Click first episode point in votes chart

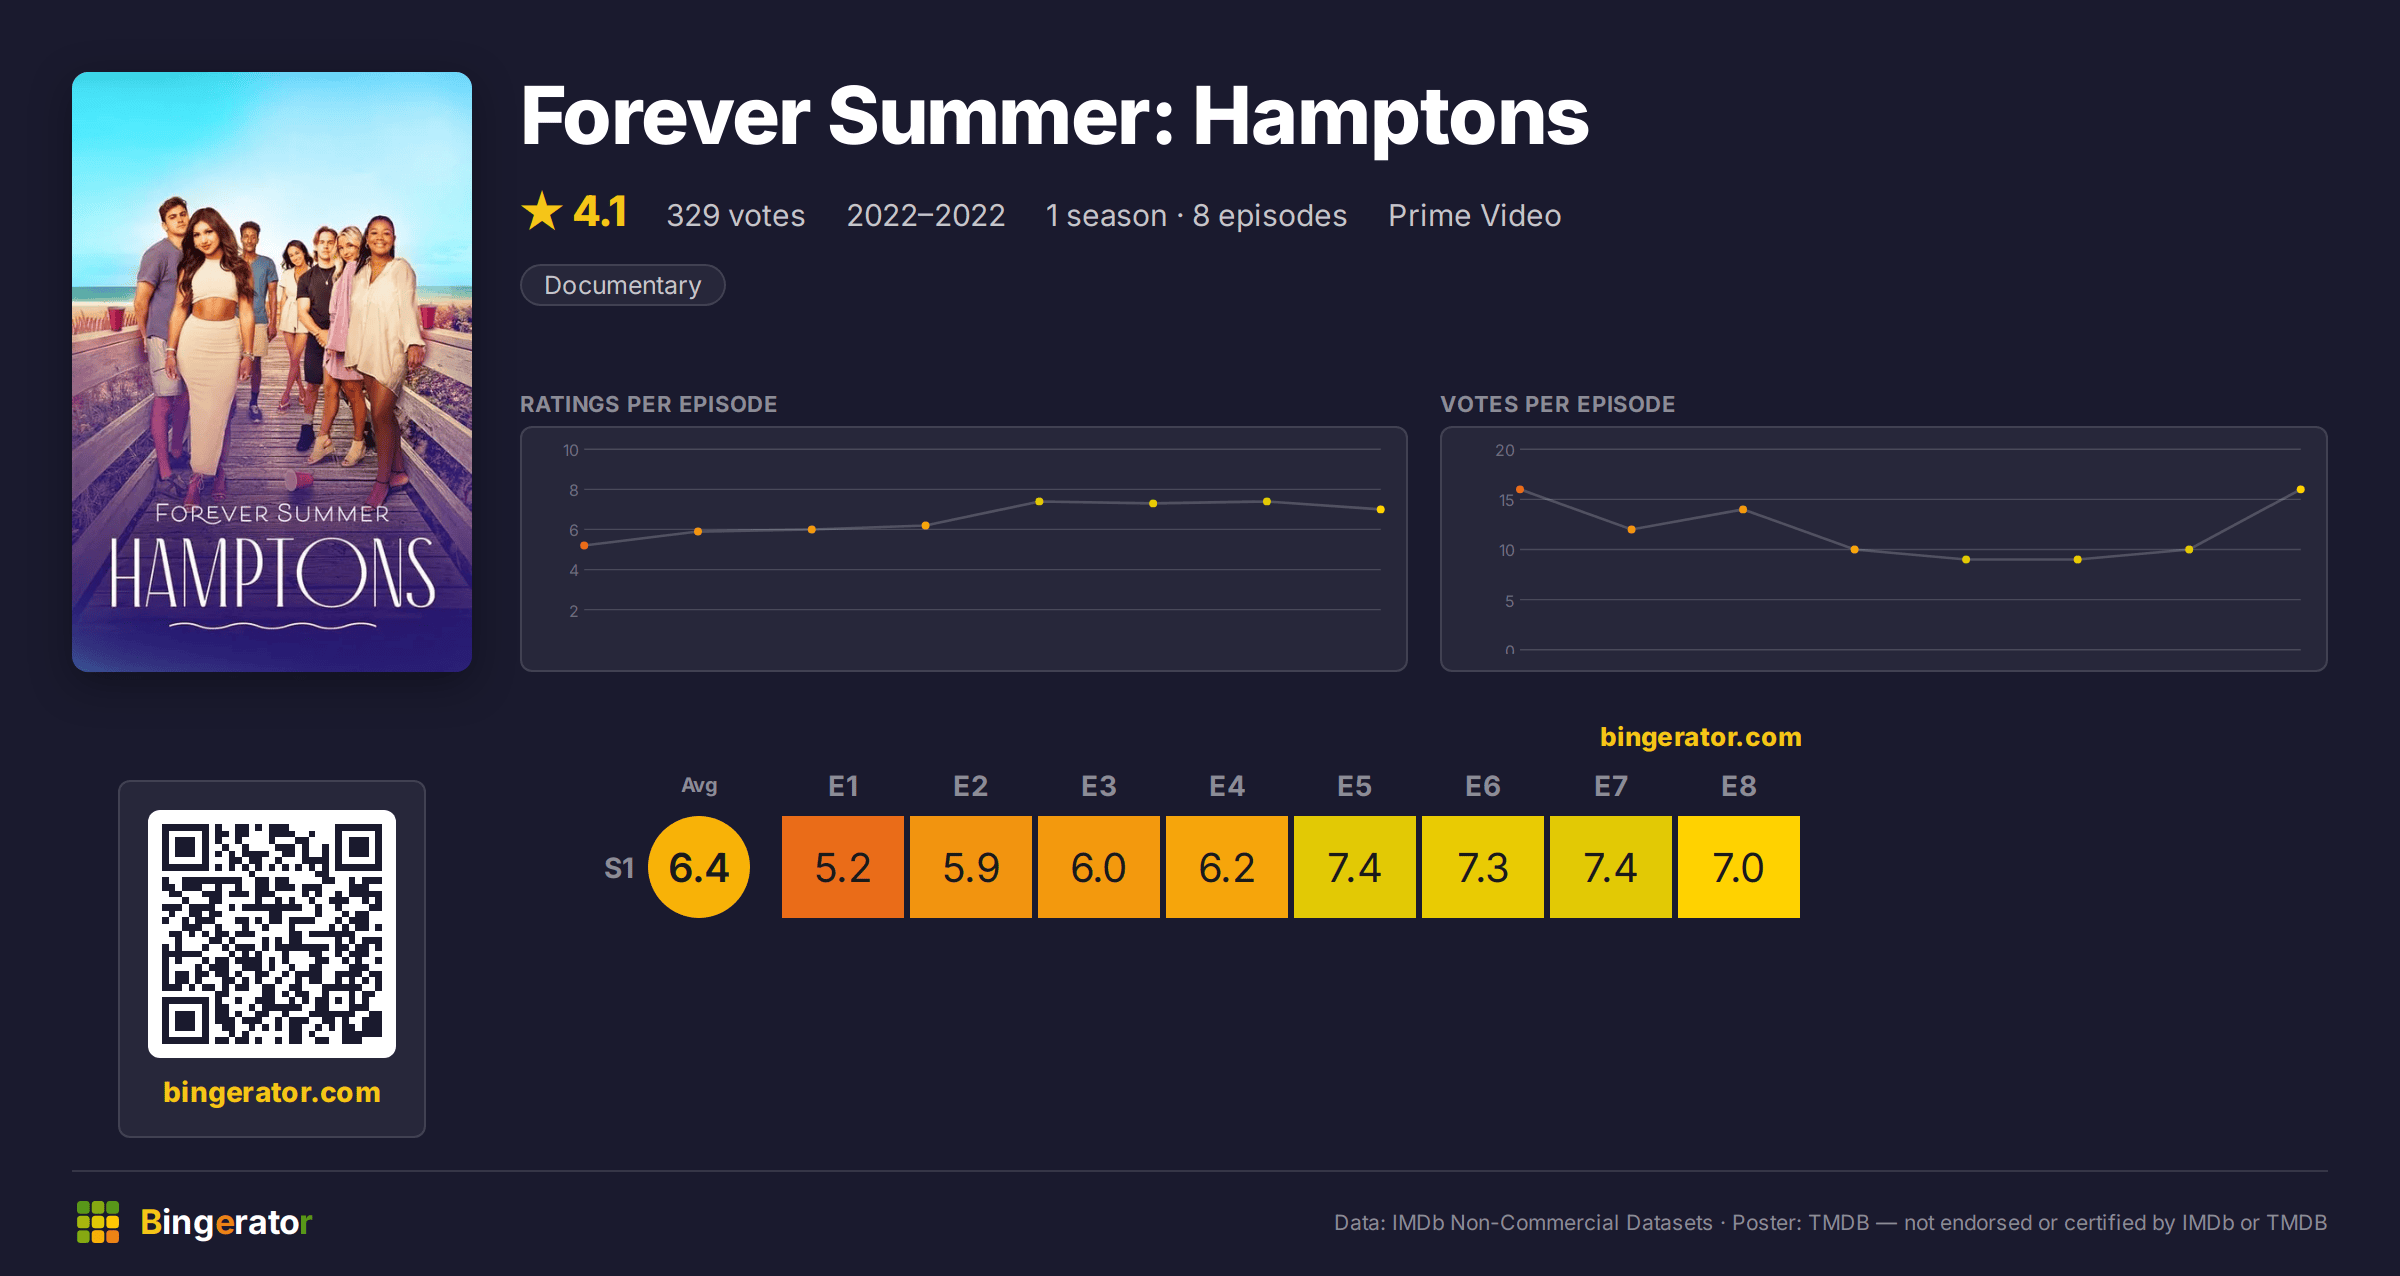[x=1520, y=489]
